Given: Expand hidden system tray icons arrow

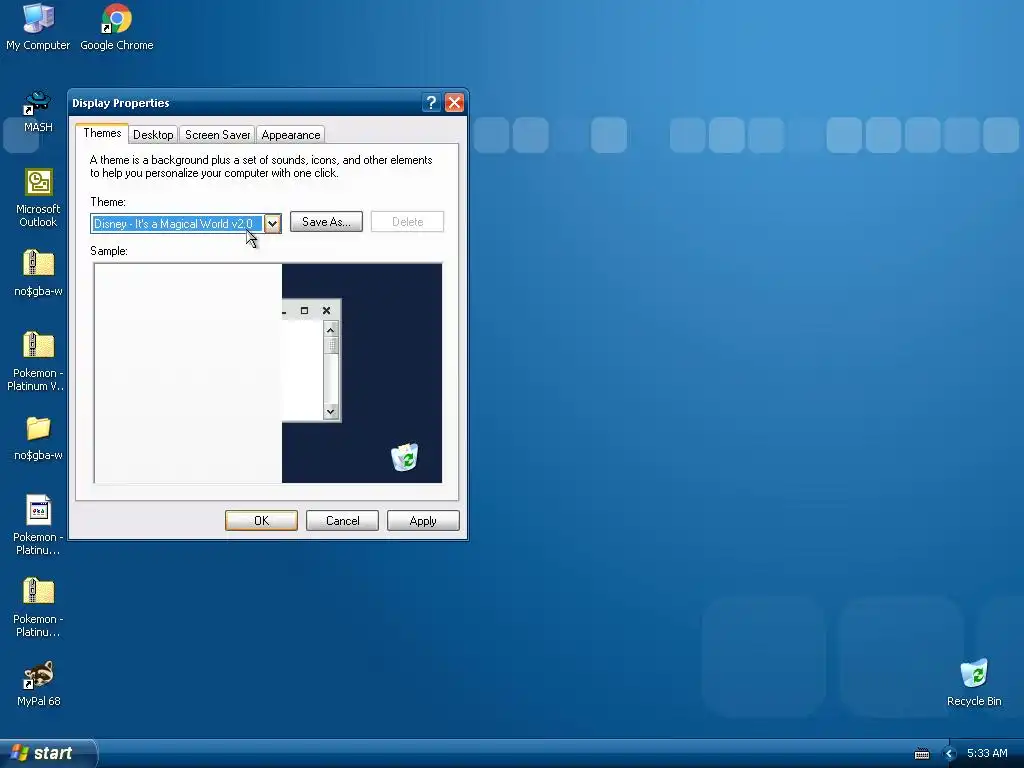Looking at the screenshot, I should tap(950, 754).
